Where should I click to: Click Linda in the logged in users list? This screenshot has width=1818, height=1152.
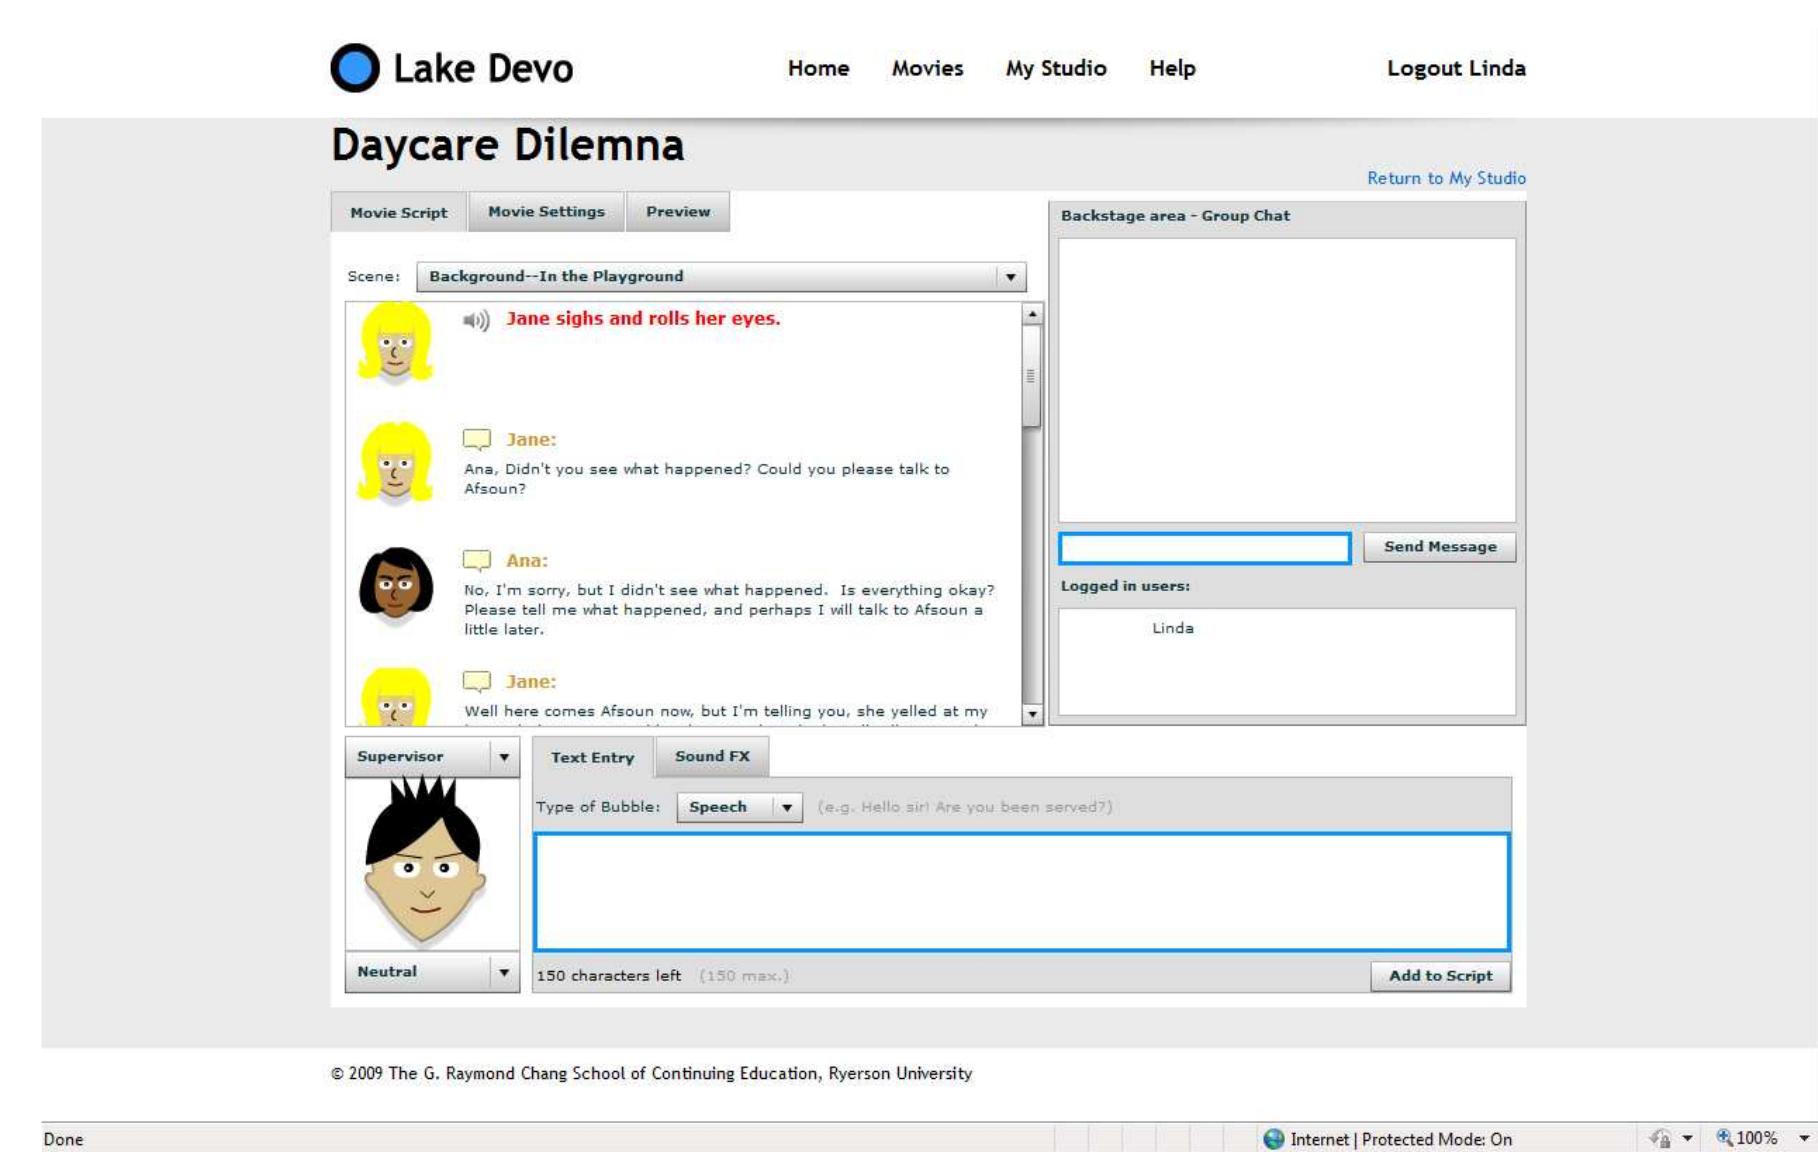[x=1173, y=628]
